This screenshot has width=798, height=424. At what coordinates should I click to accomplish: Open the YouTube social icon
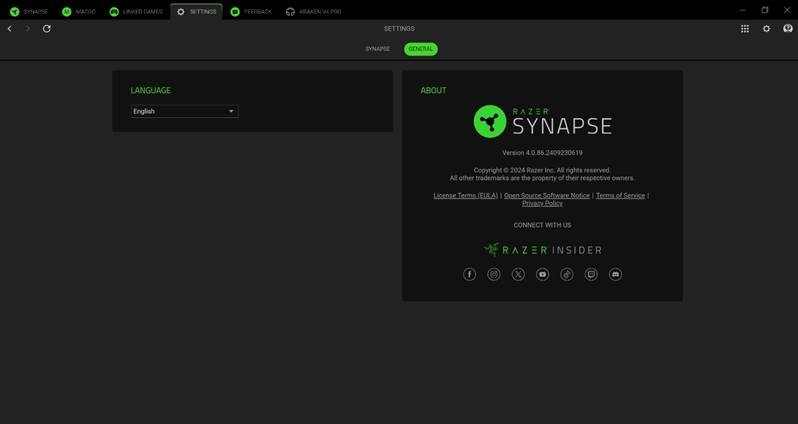tap(543, 274)
